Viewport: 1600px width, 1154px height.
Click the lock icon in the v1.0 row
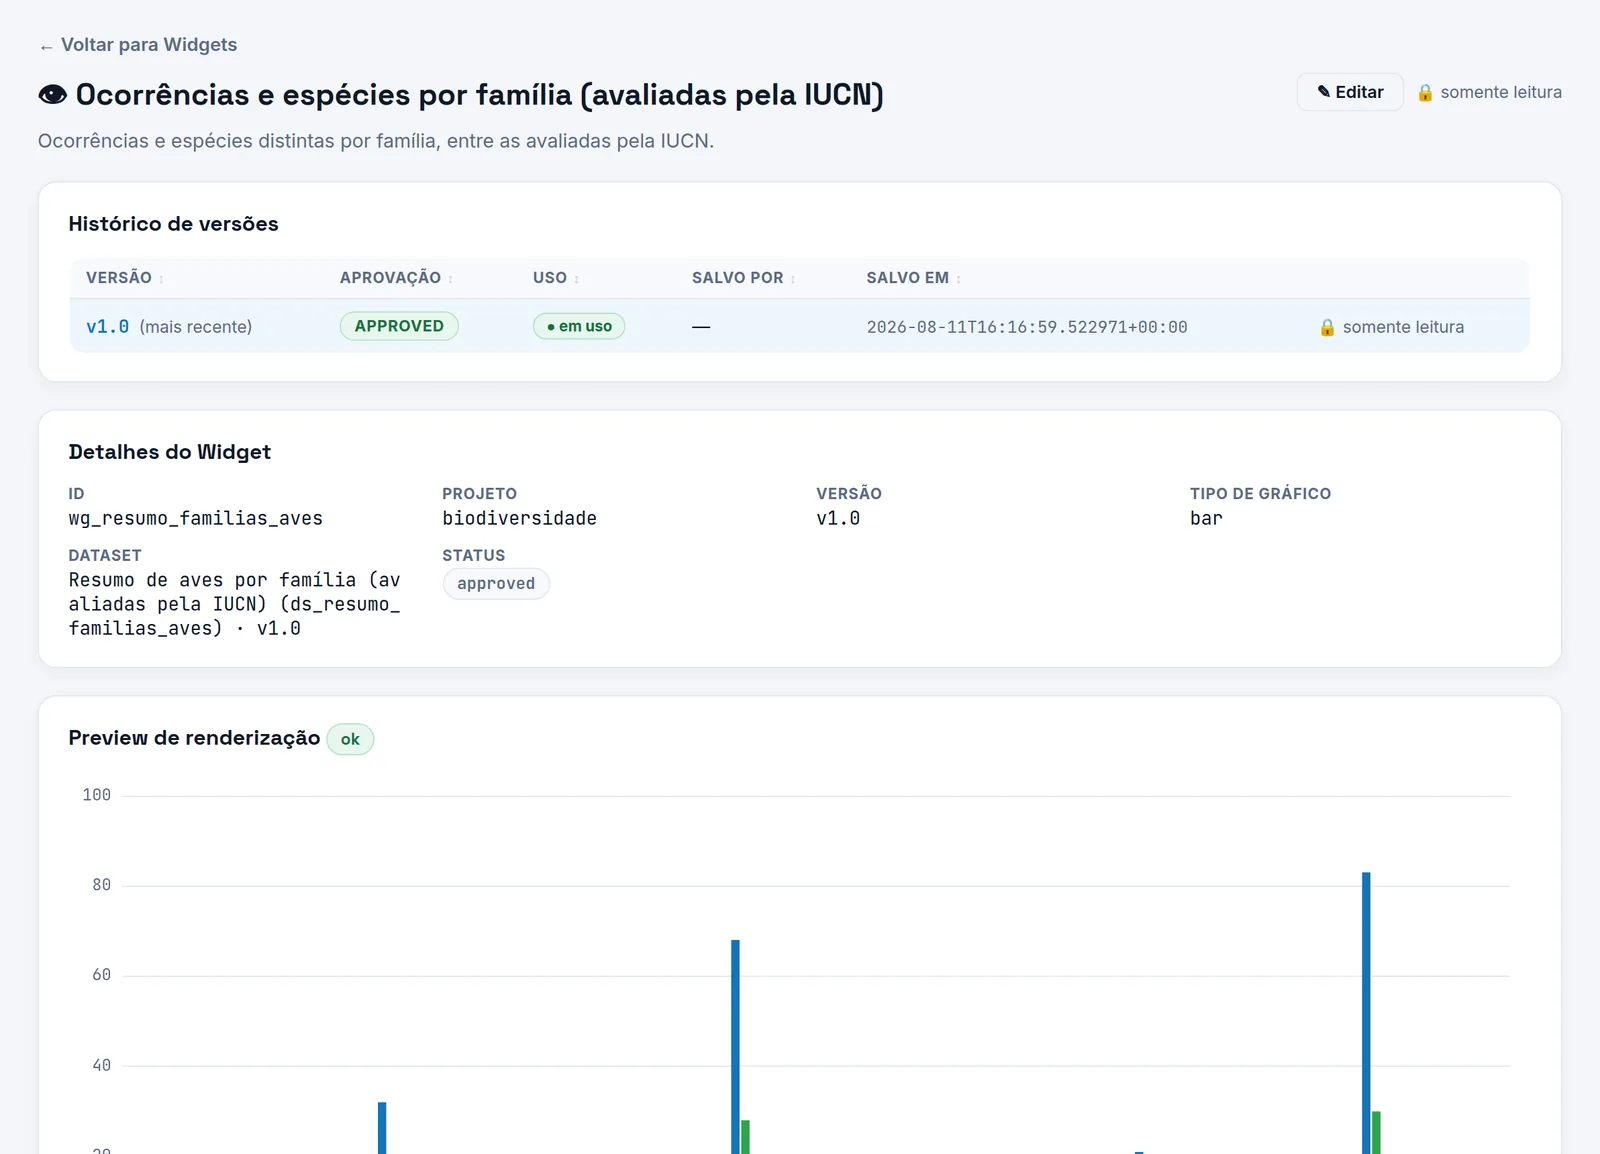[1327, 327]
